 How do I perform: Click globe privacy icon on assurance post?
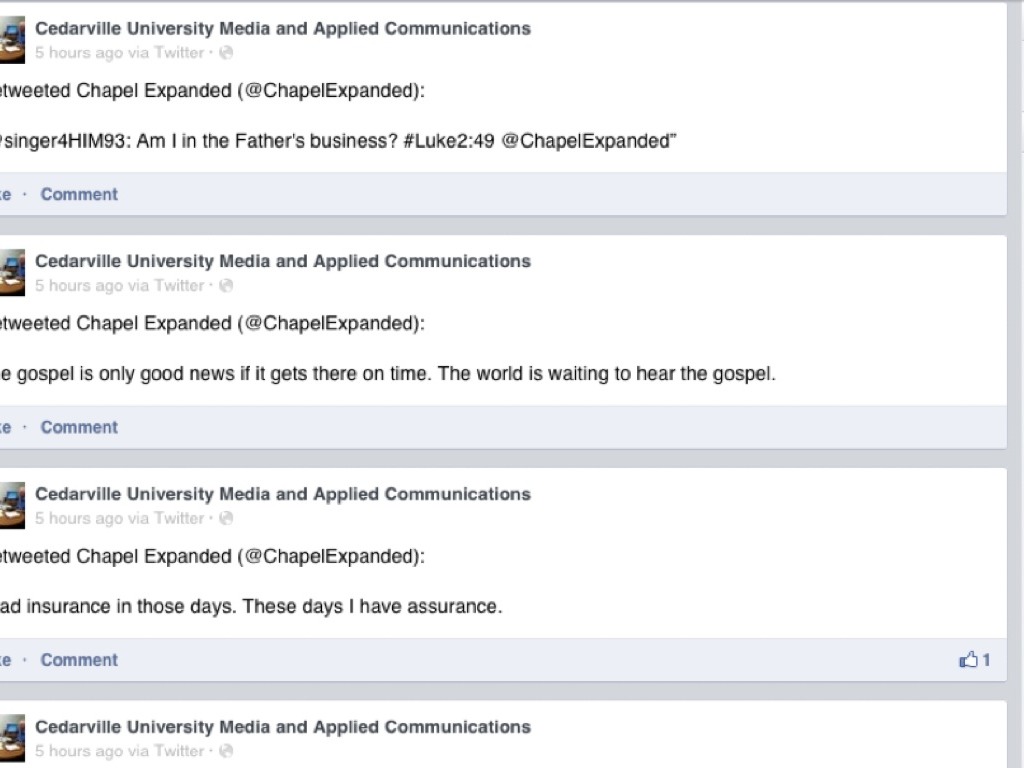pyautogui.click(x=226, y=519)
